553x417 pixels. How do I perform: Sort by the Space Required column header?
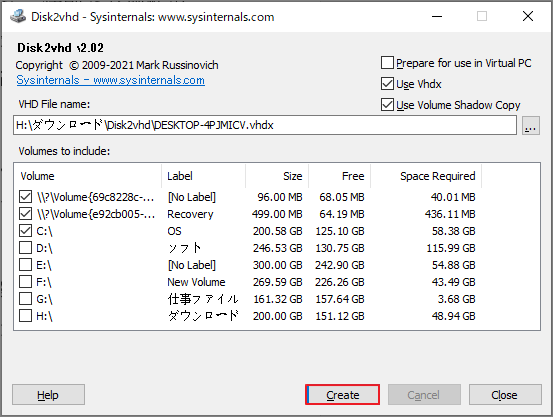click(426, 176)
